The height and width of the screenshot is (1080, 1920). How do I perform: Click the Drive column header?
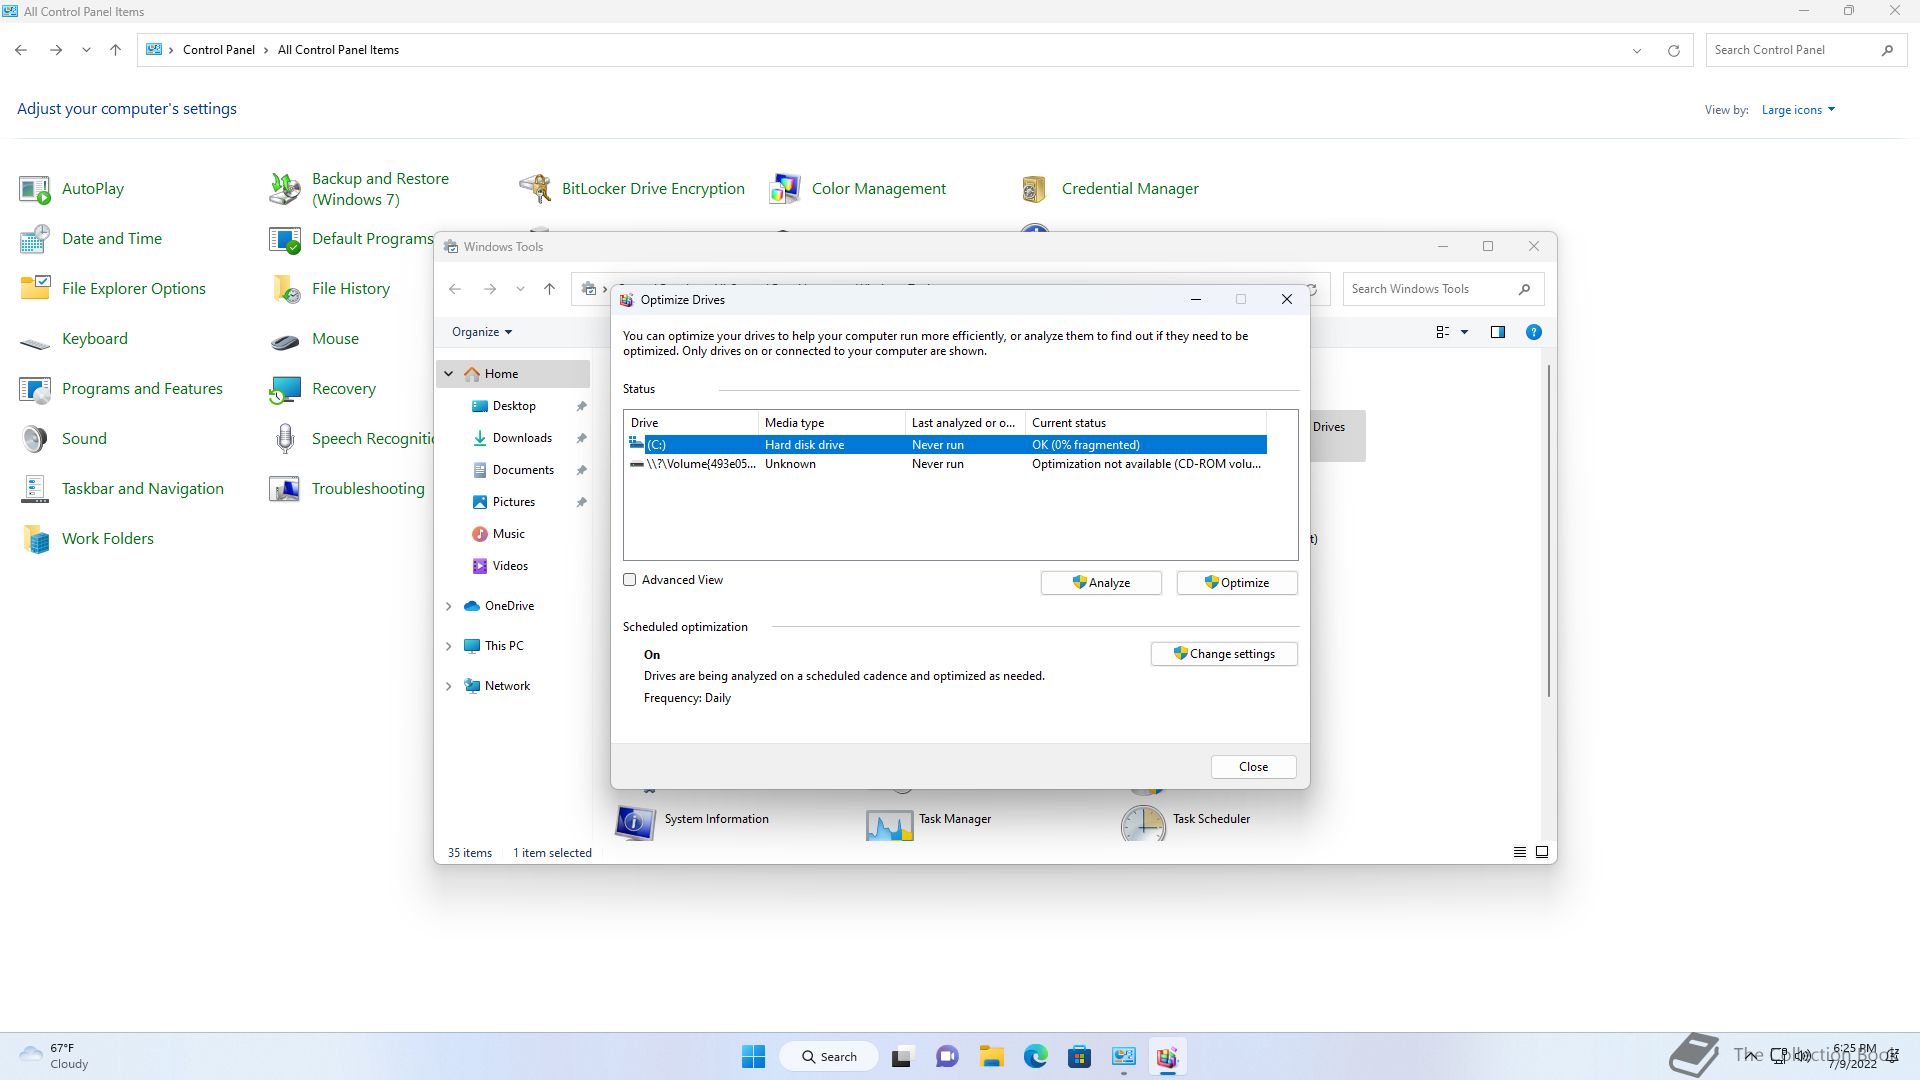point(691,423)
